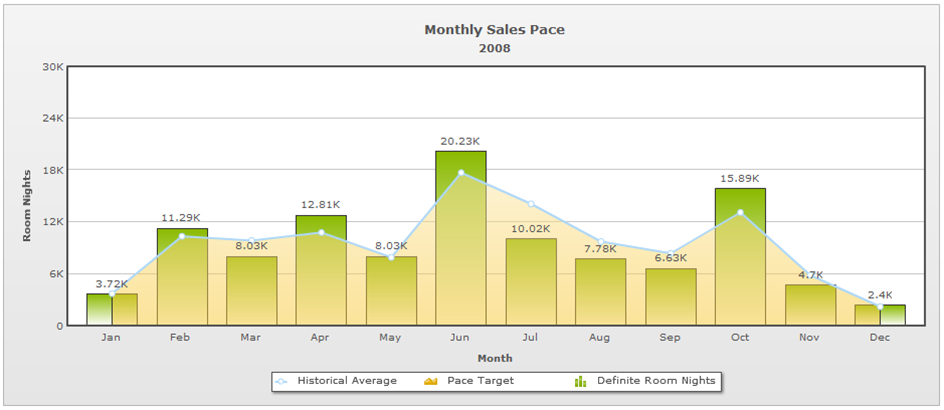Click the Historical Average point for Feb
The image size is (944, 410).
click(182, 236)
